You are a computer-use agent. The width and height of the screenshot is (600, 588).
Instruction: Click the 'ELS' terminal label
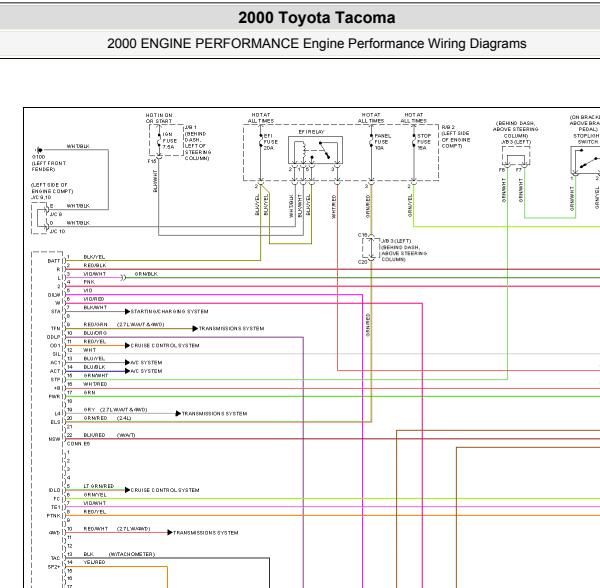point(56,422)
